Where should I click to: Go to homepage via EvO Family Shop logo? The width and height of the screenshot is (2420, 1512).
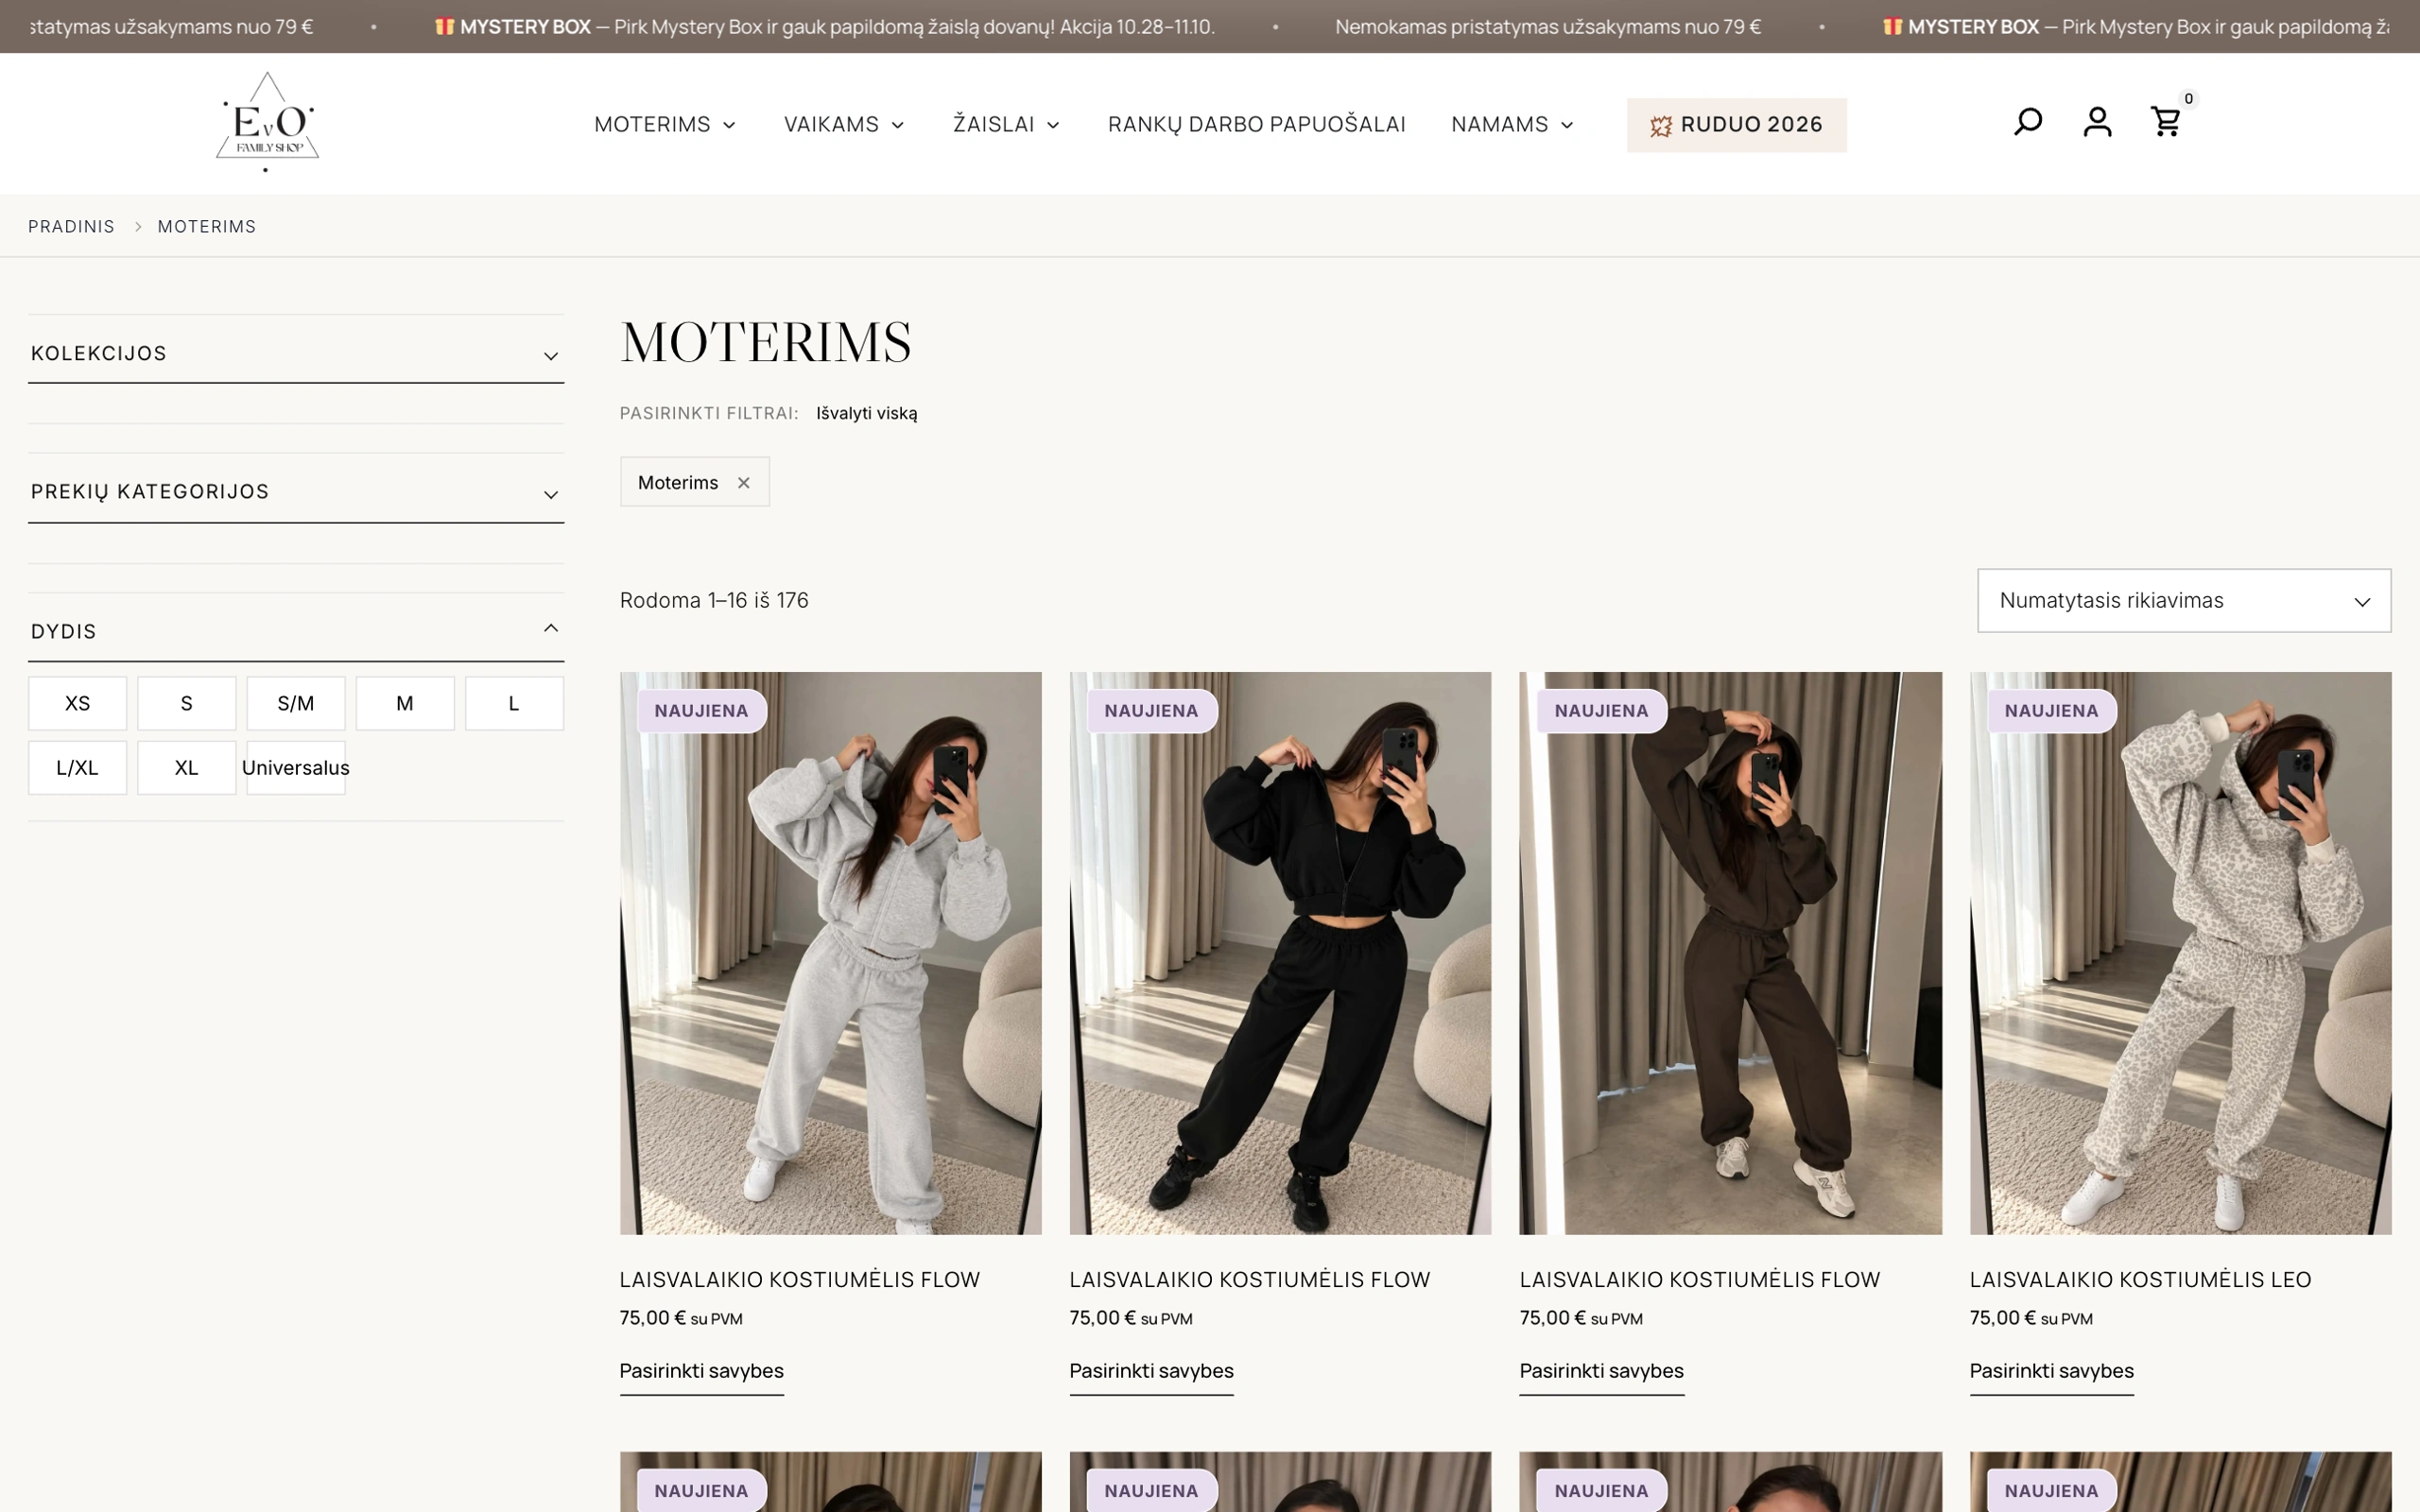(267, 122)
